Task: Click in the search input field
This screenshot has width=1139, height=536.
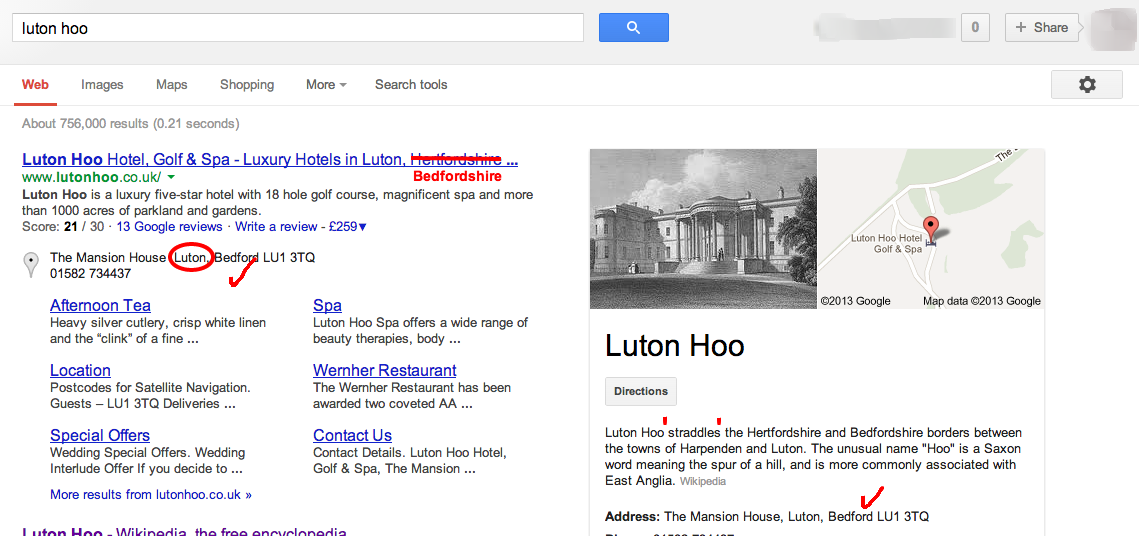Action: (297, 28)
